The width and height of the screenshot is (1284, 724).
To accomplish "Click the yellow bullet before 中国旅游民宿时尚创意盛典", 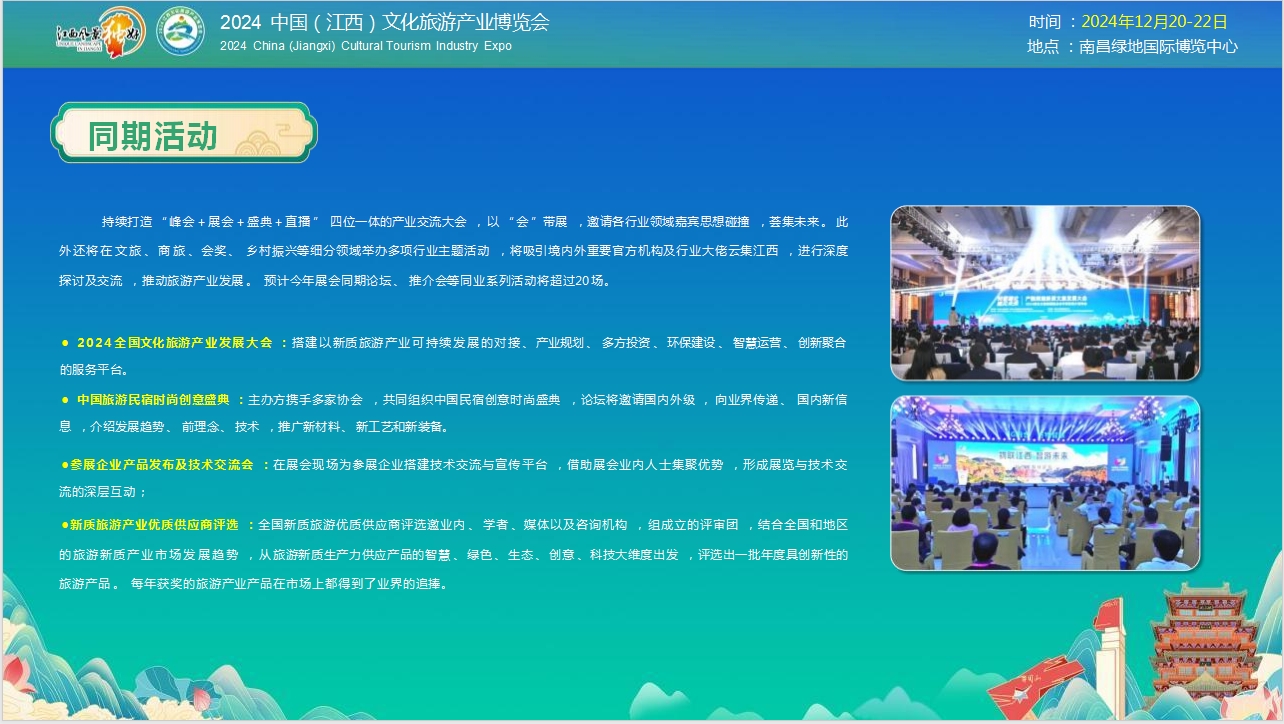I will pyautogui.click(x=65, y=400).
